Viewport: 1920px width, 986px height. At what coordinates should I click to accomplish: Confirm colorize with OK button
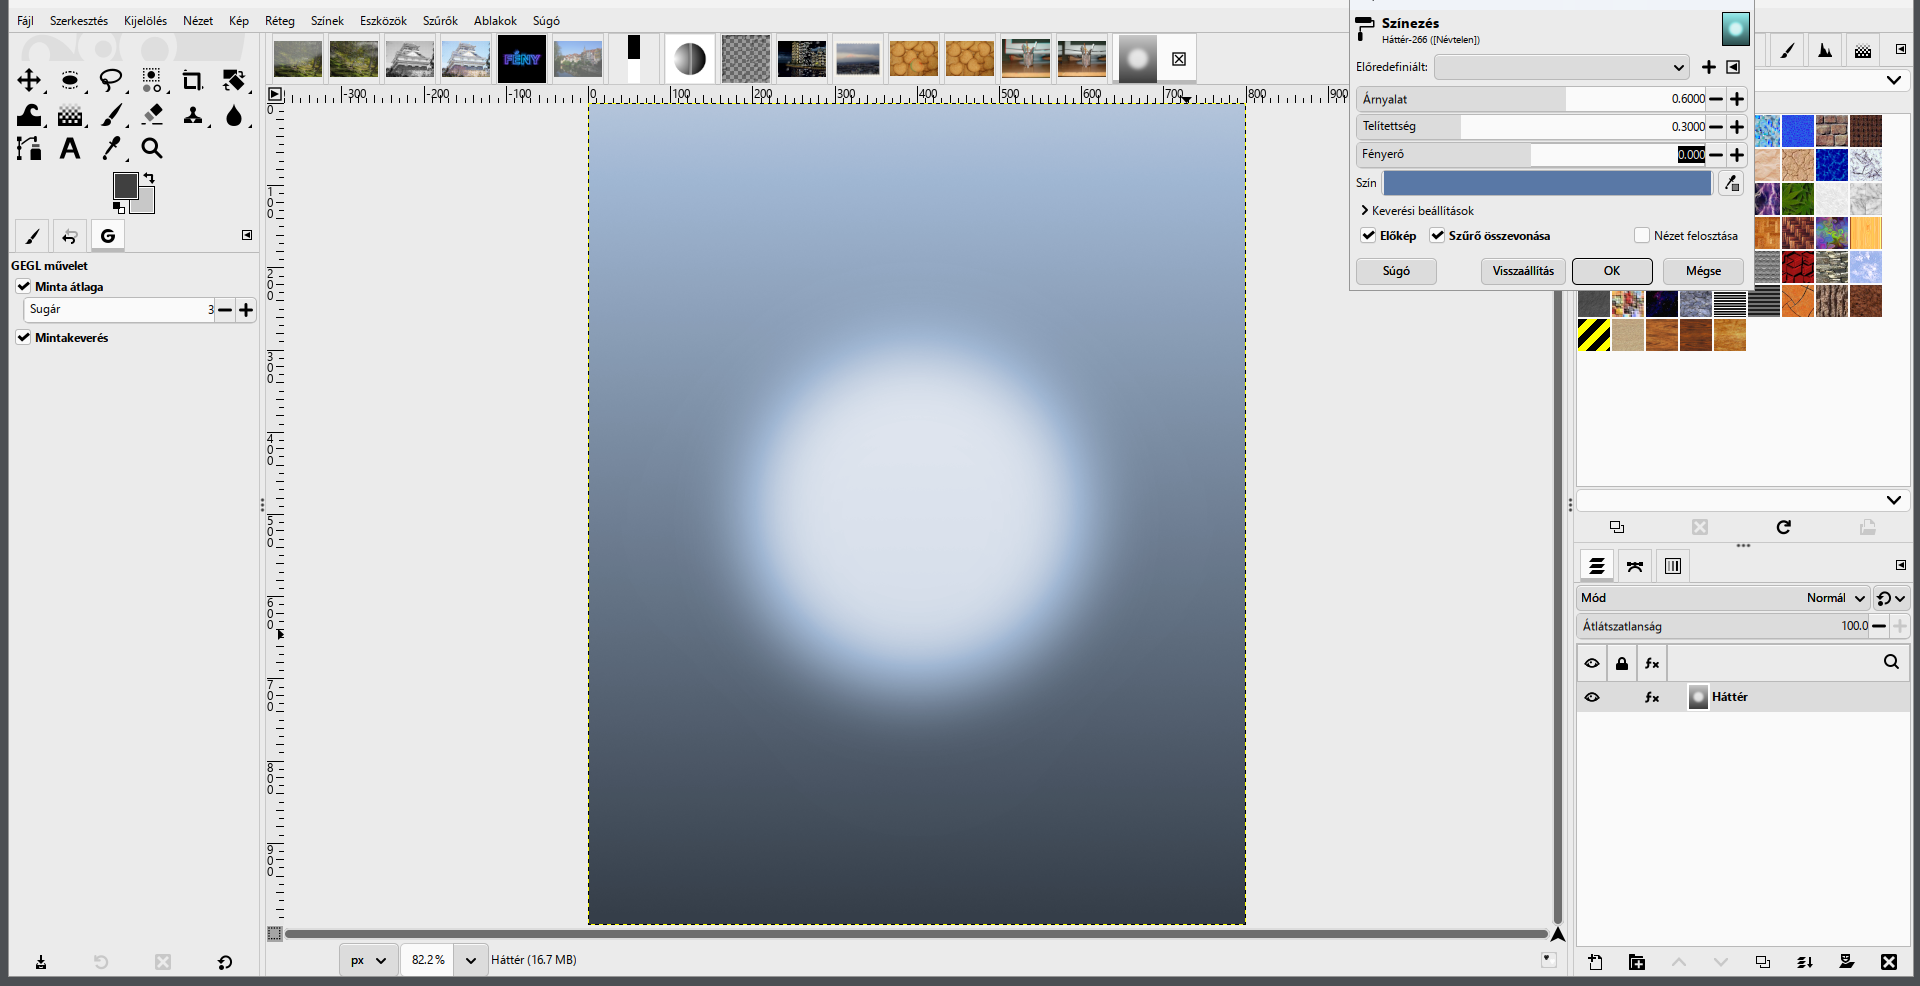(x=1612, y=271)
